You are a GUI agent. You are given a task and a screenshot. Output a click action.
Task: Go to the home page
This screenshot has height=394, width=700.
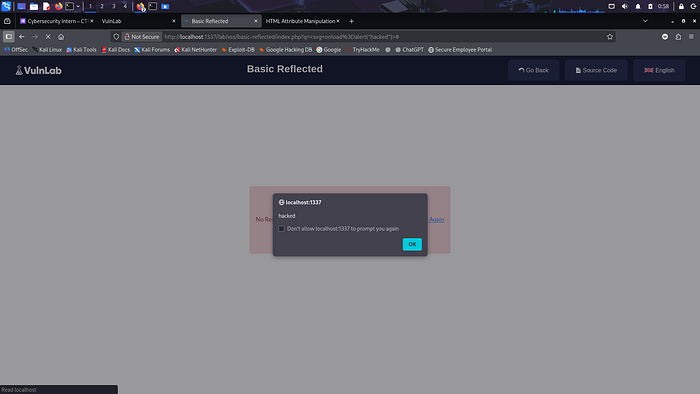click(x=61, y=37)
